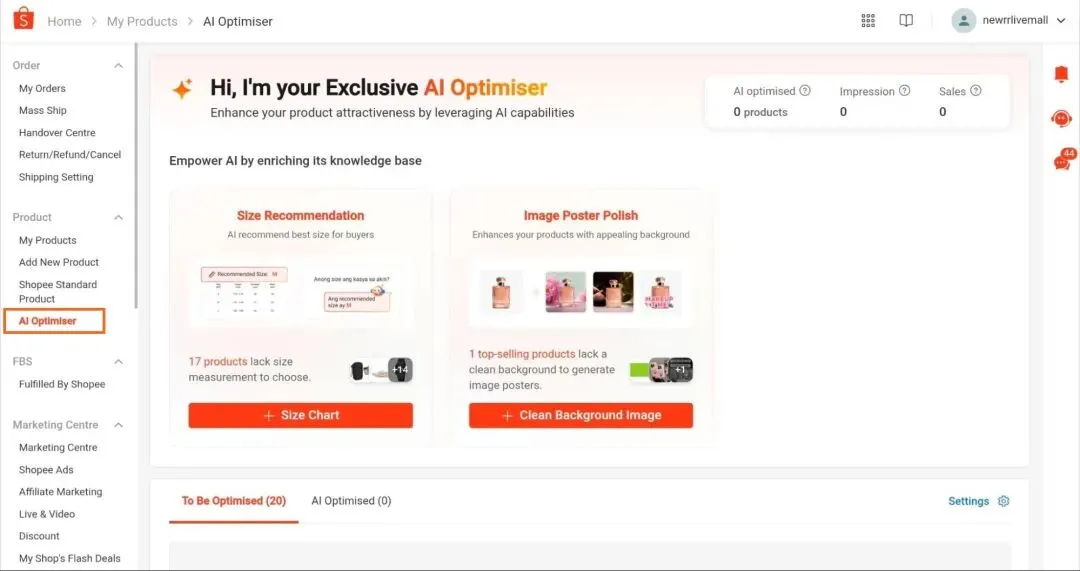Open chat icon with 44 badge
The image size is (1080, 571).
pos(1063,160)
